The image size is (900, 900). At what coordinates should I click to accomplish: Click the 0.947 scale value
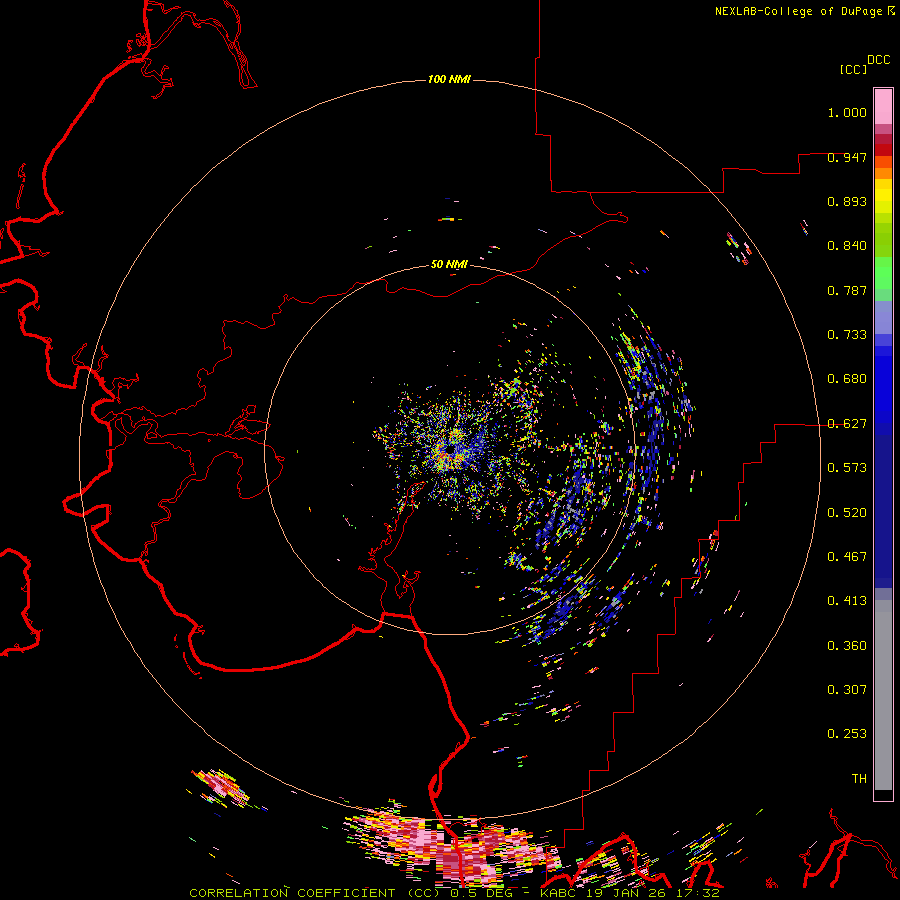click(x=847, y=157)
